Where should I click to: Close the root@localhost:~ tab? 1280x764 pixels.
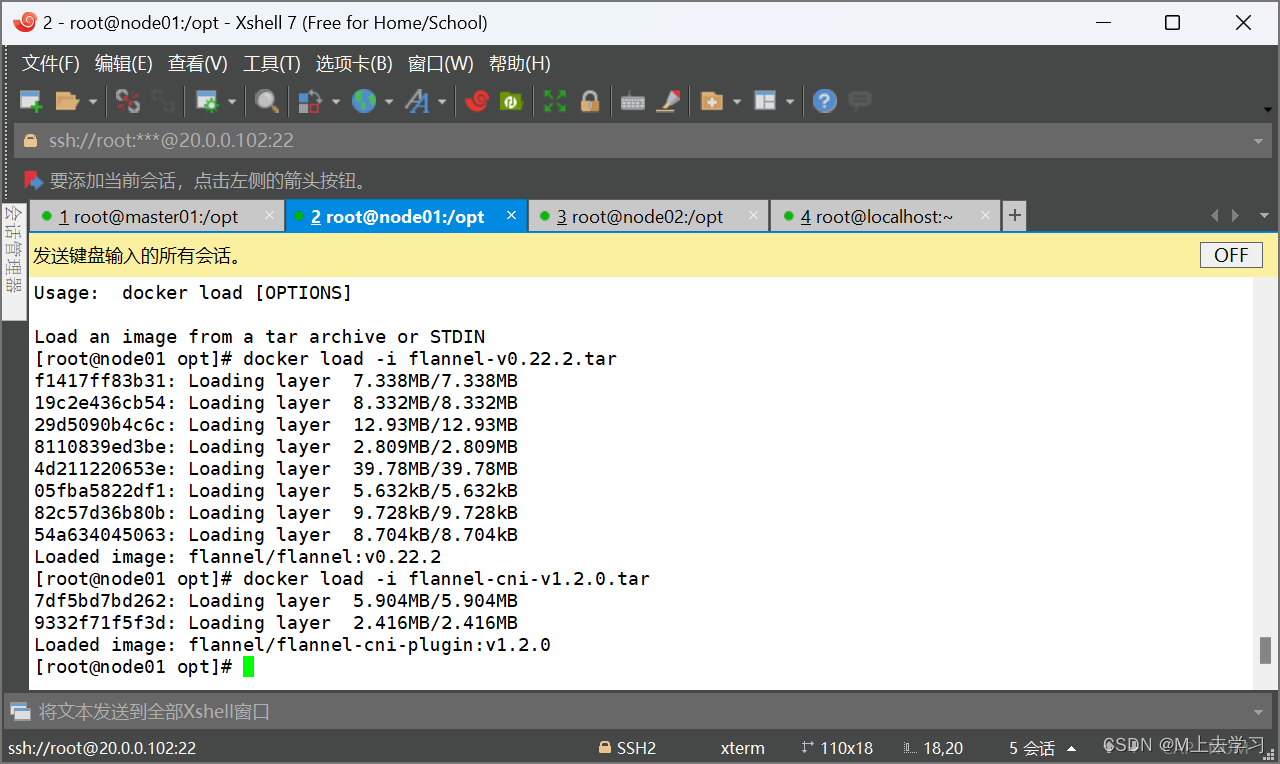[x=985, y=215]
